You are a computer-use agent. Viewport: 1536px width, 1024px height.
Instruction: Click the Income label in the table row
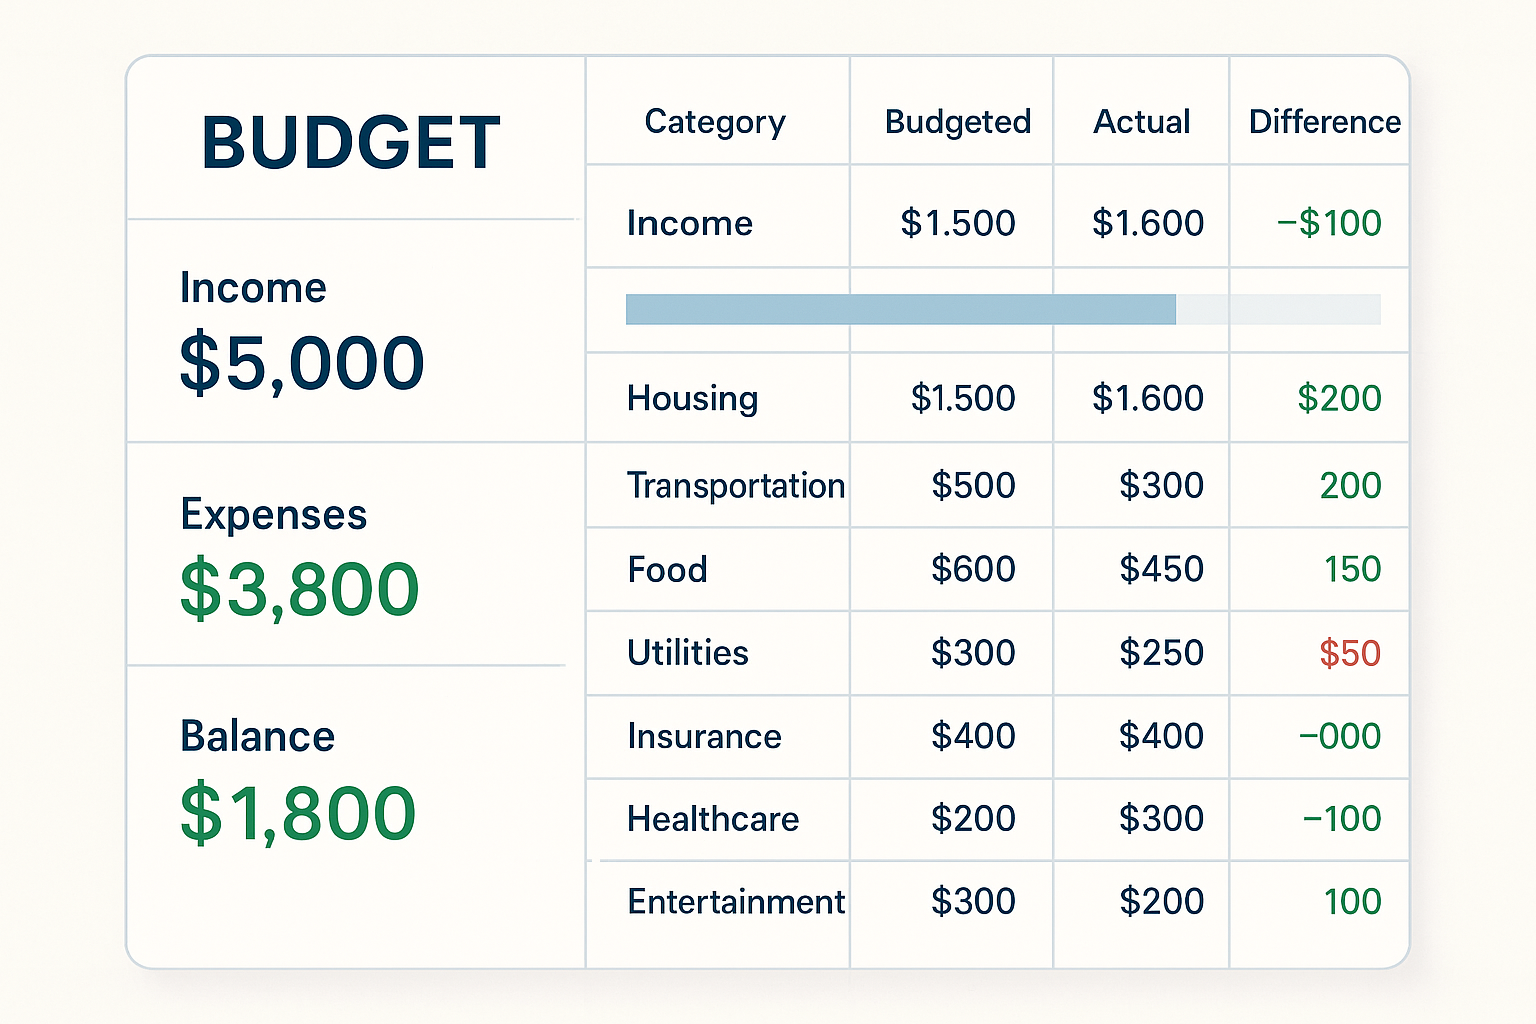pyautogui.click(x=689, y=223)
